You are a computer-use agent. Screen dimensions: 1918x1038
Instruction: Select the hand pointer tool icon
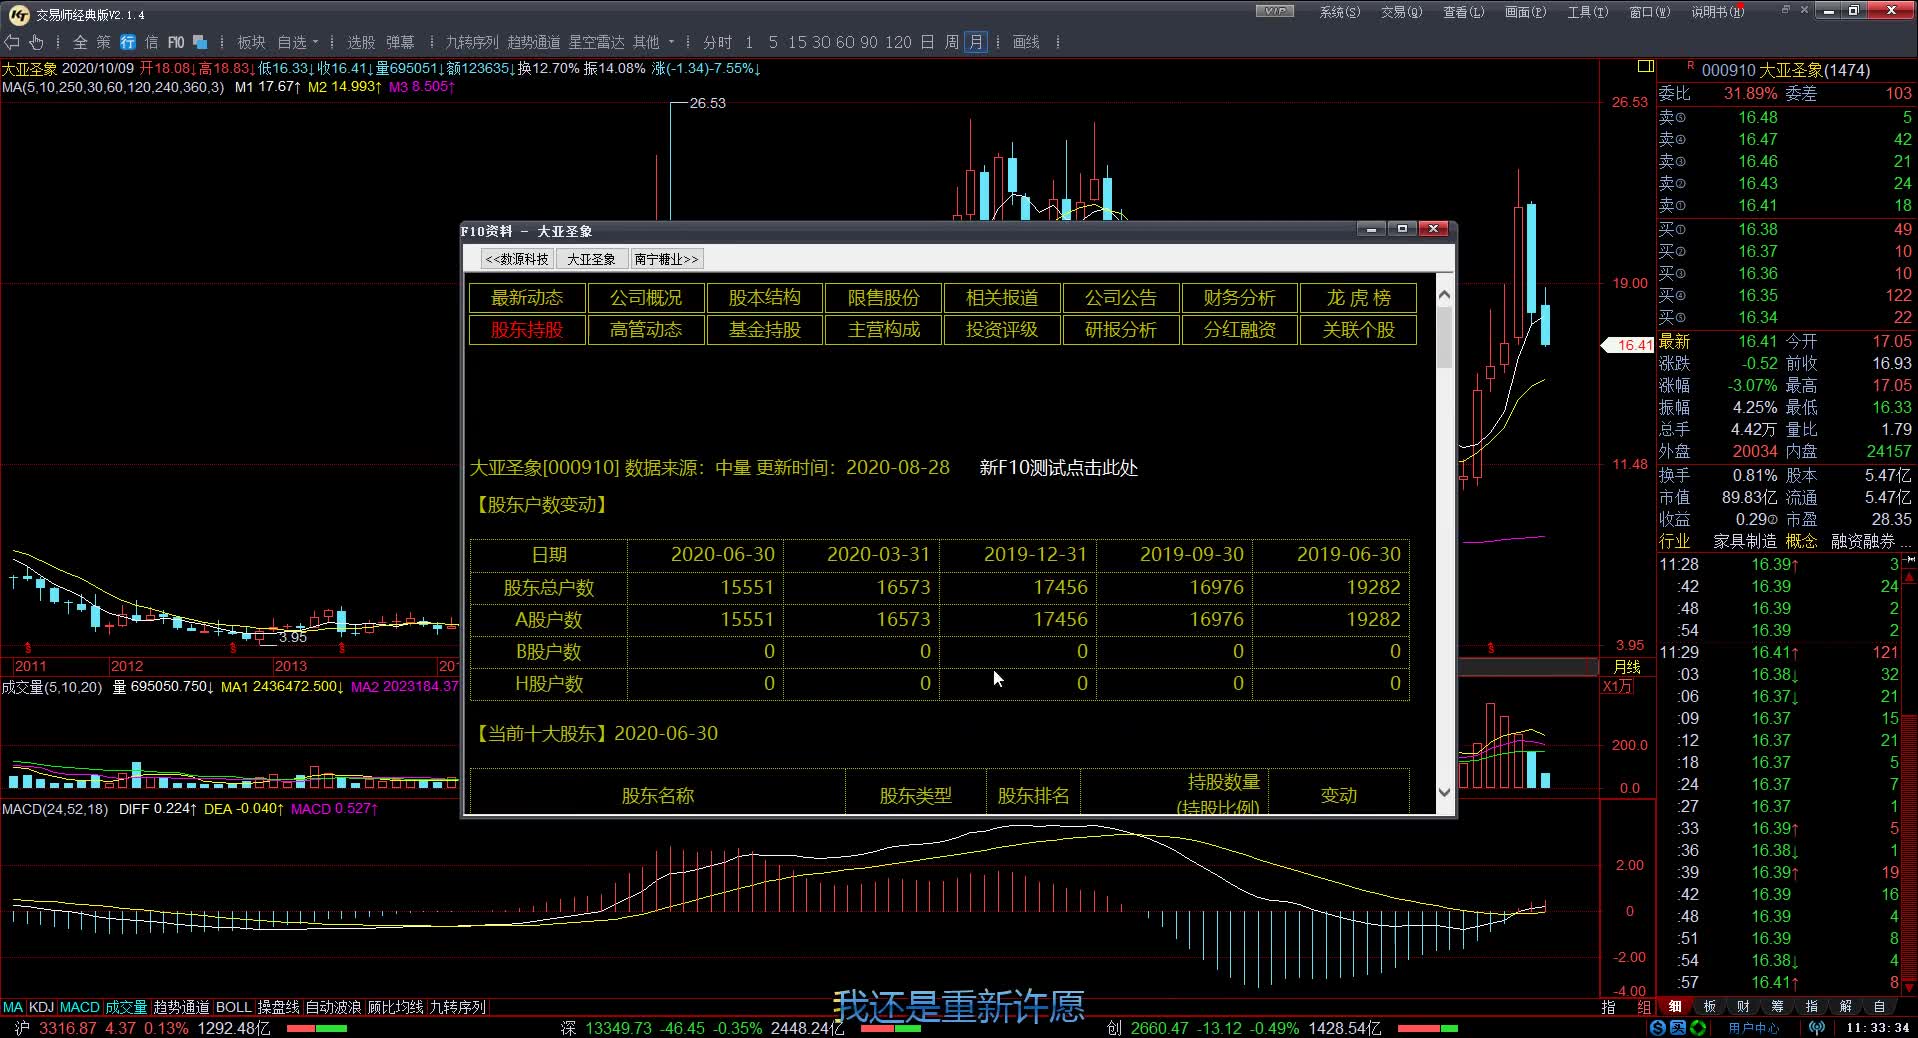tap(37, 42)
